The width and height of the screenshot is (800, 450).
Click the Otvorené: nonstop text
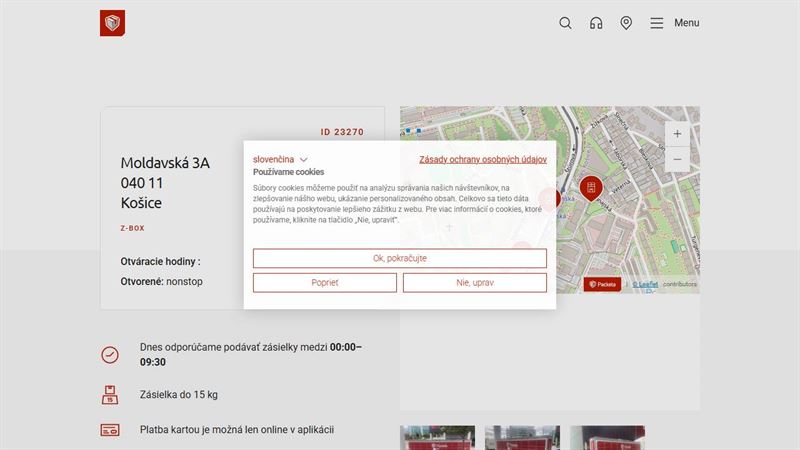pos(161,282)
